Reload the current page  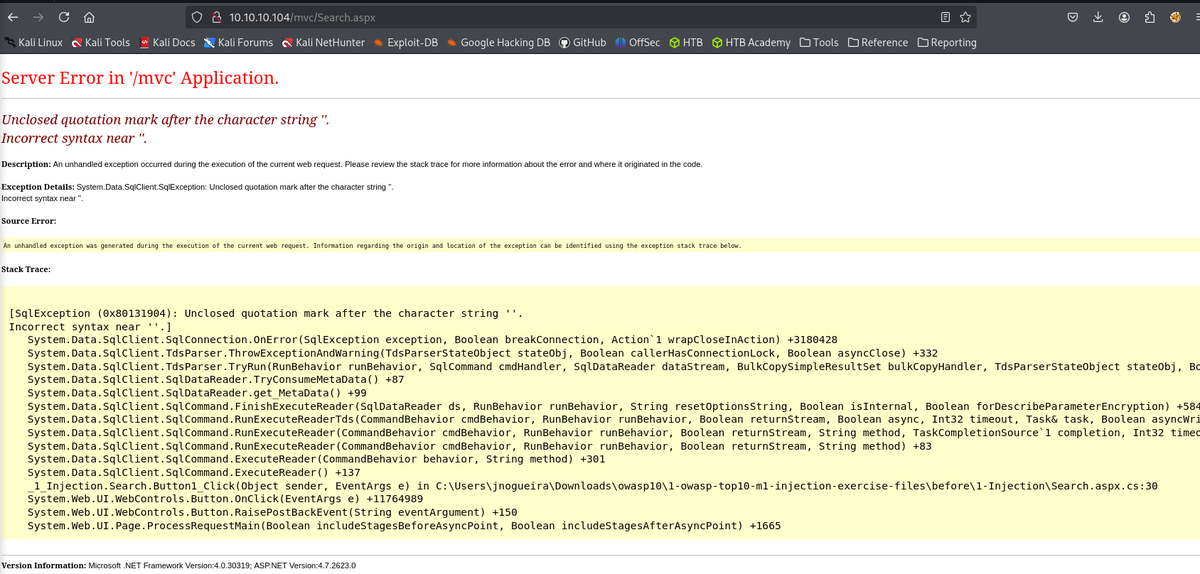pos(64,17)
